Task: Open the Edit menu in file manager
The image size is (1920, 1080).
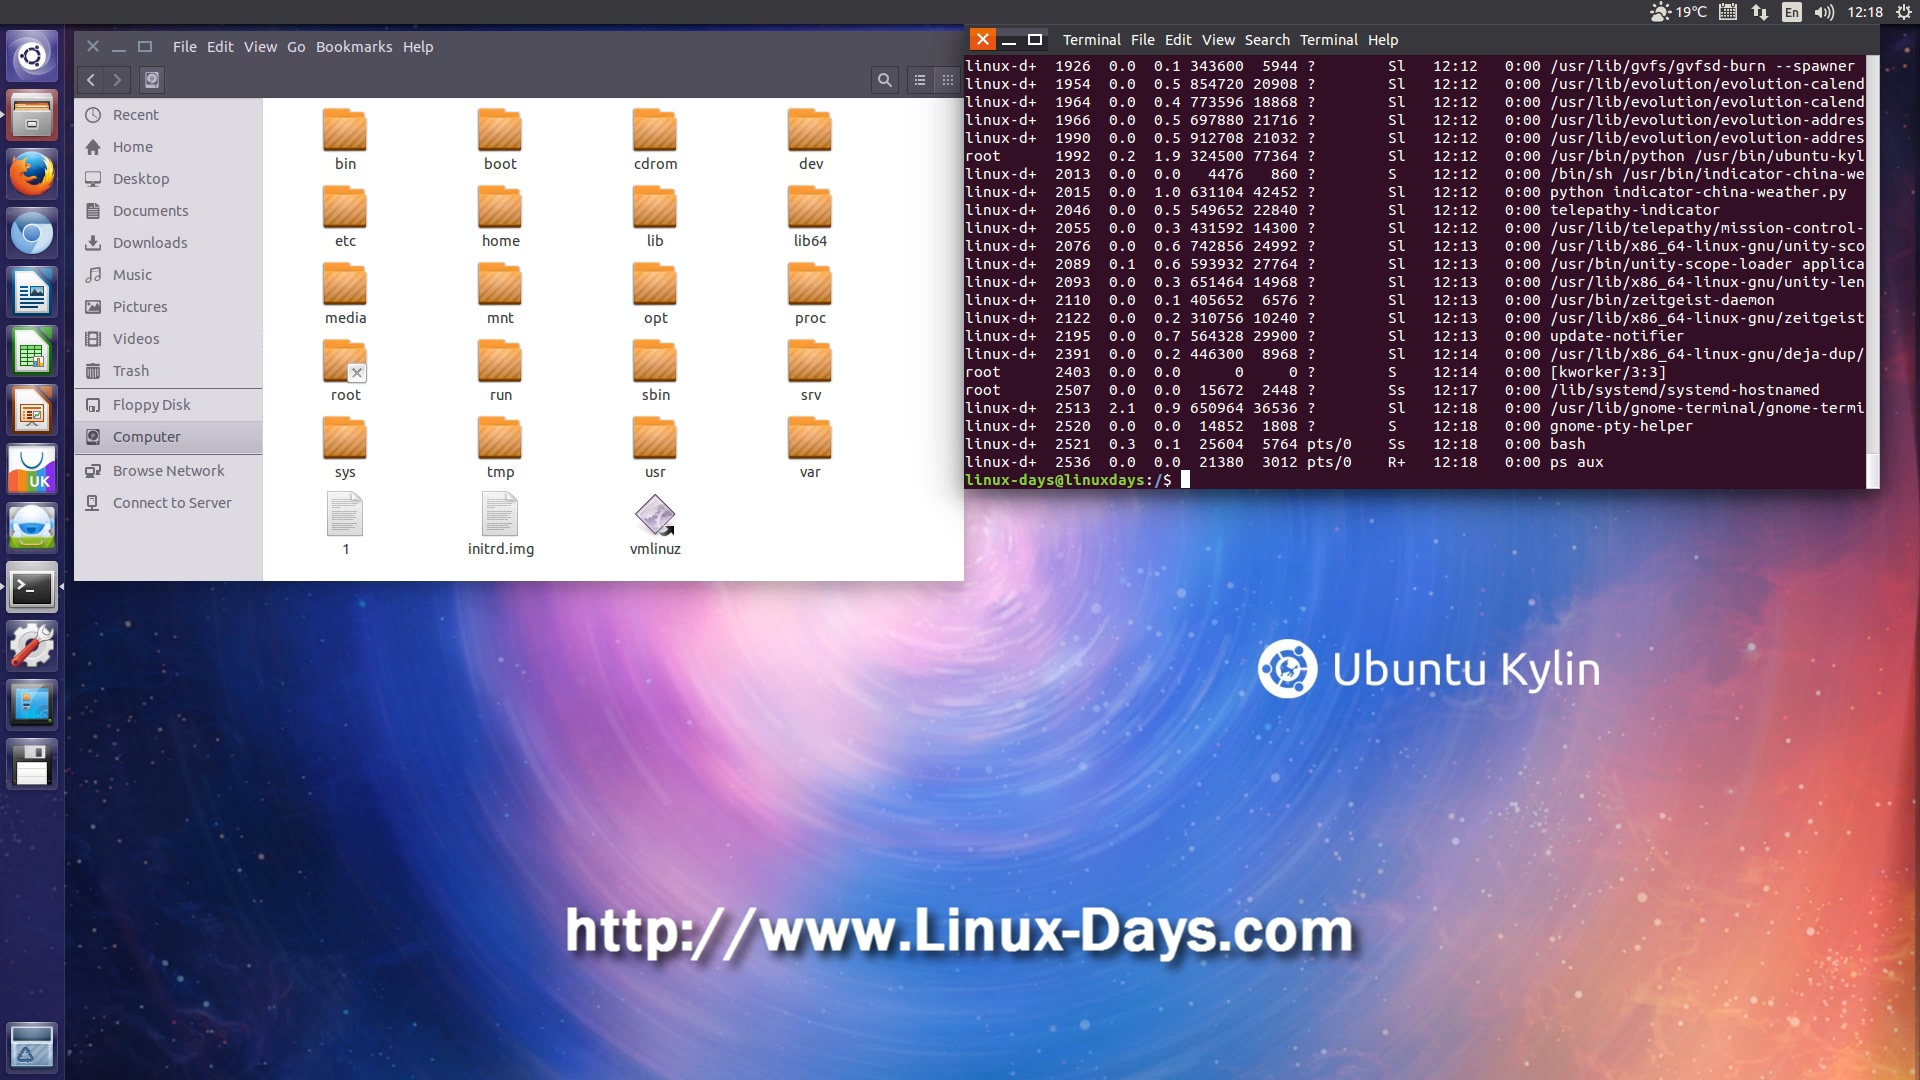Action: tap(220, 47)
